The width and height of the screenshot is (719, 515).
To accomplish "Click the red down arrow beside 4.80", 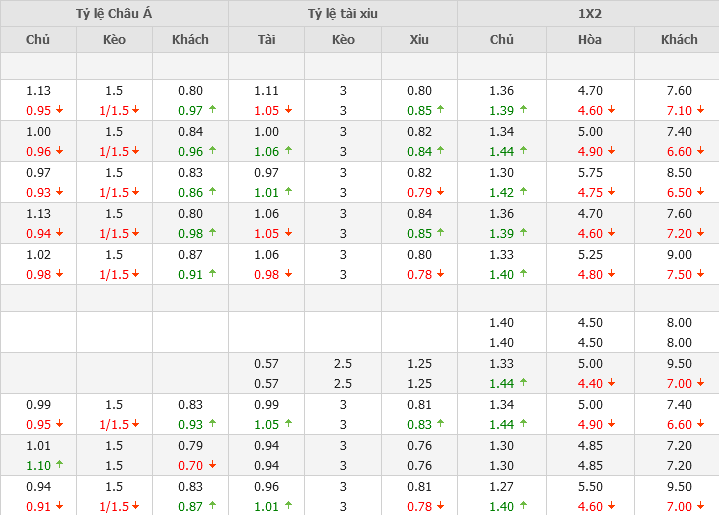I will [612, 274].
